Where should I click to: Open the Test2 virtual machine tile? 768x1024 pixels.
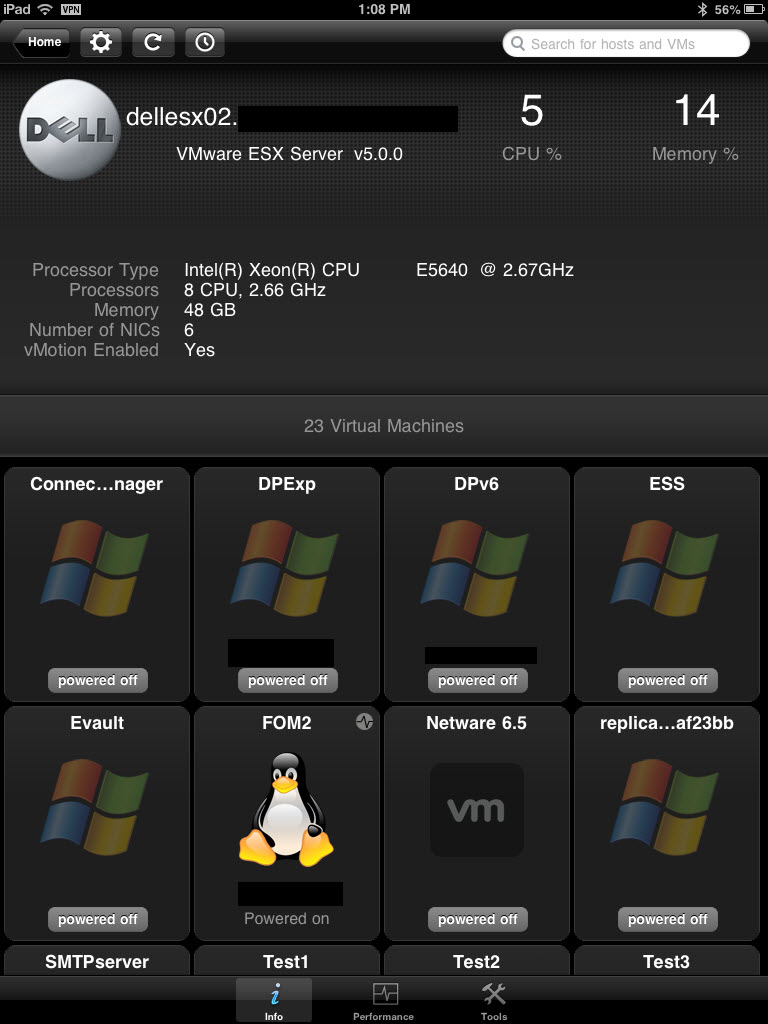(x=476, y=961)
